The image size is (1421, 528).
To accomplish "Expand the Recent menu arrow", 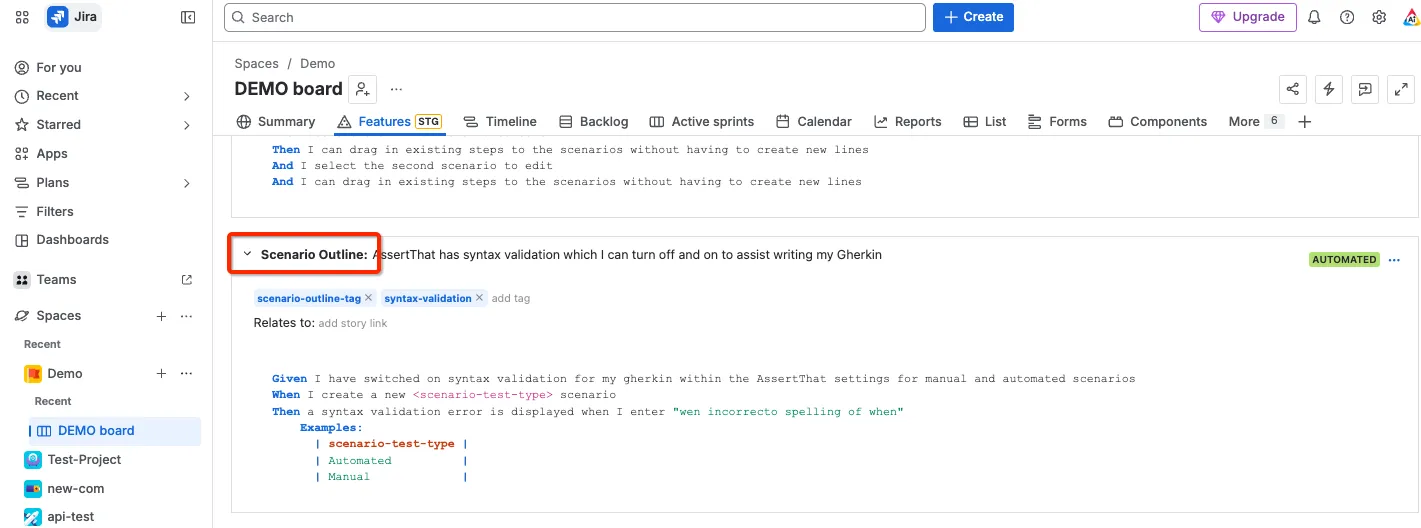I will click(x=186, y=96).
